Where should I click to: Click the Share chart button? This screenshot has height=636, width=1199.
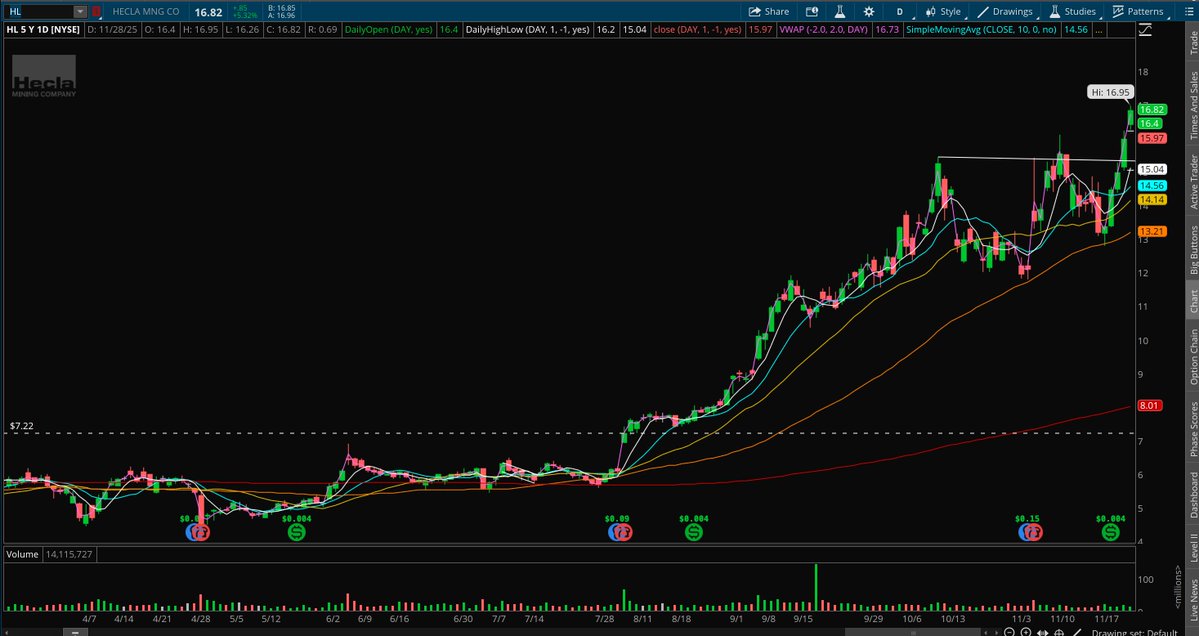pyautogui.click(x=768, y=11)
